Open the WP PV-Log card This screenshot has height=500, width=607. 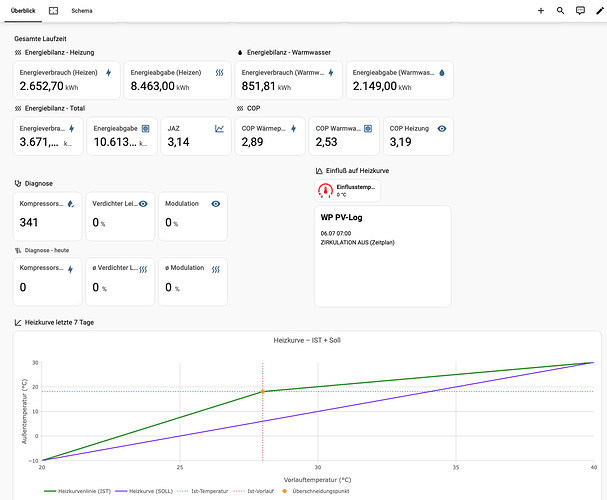point(382,256)
